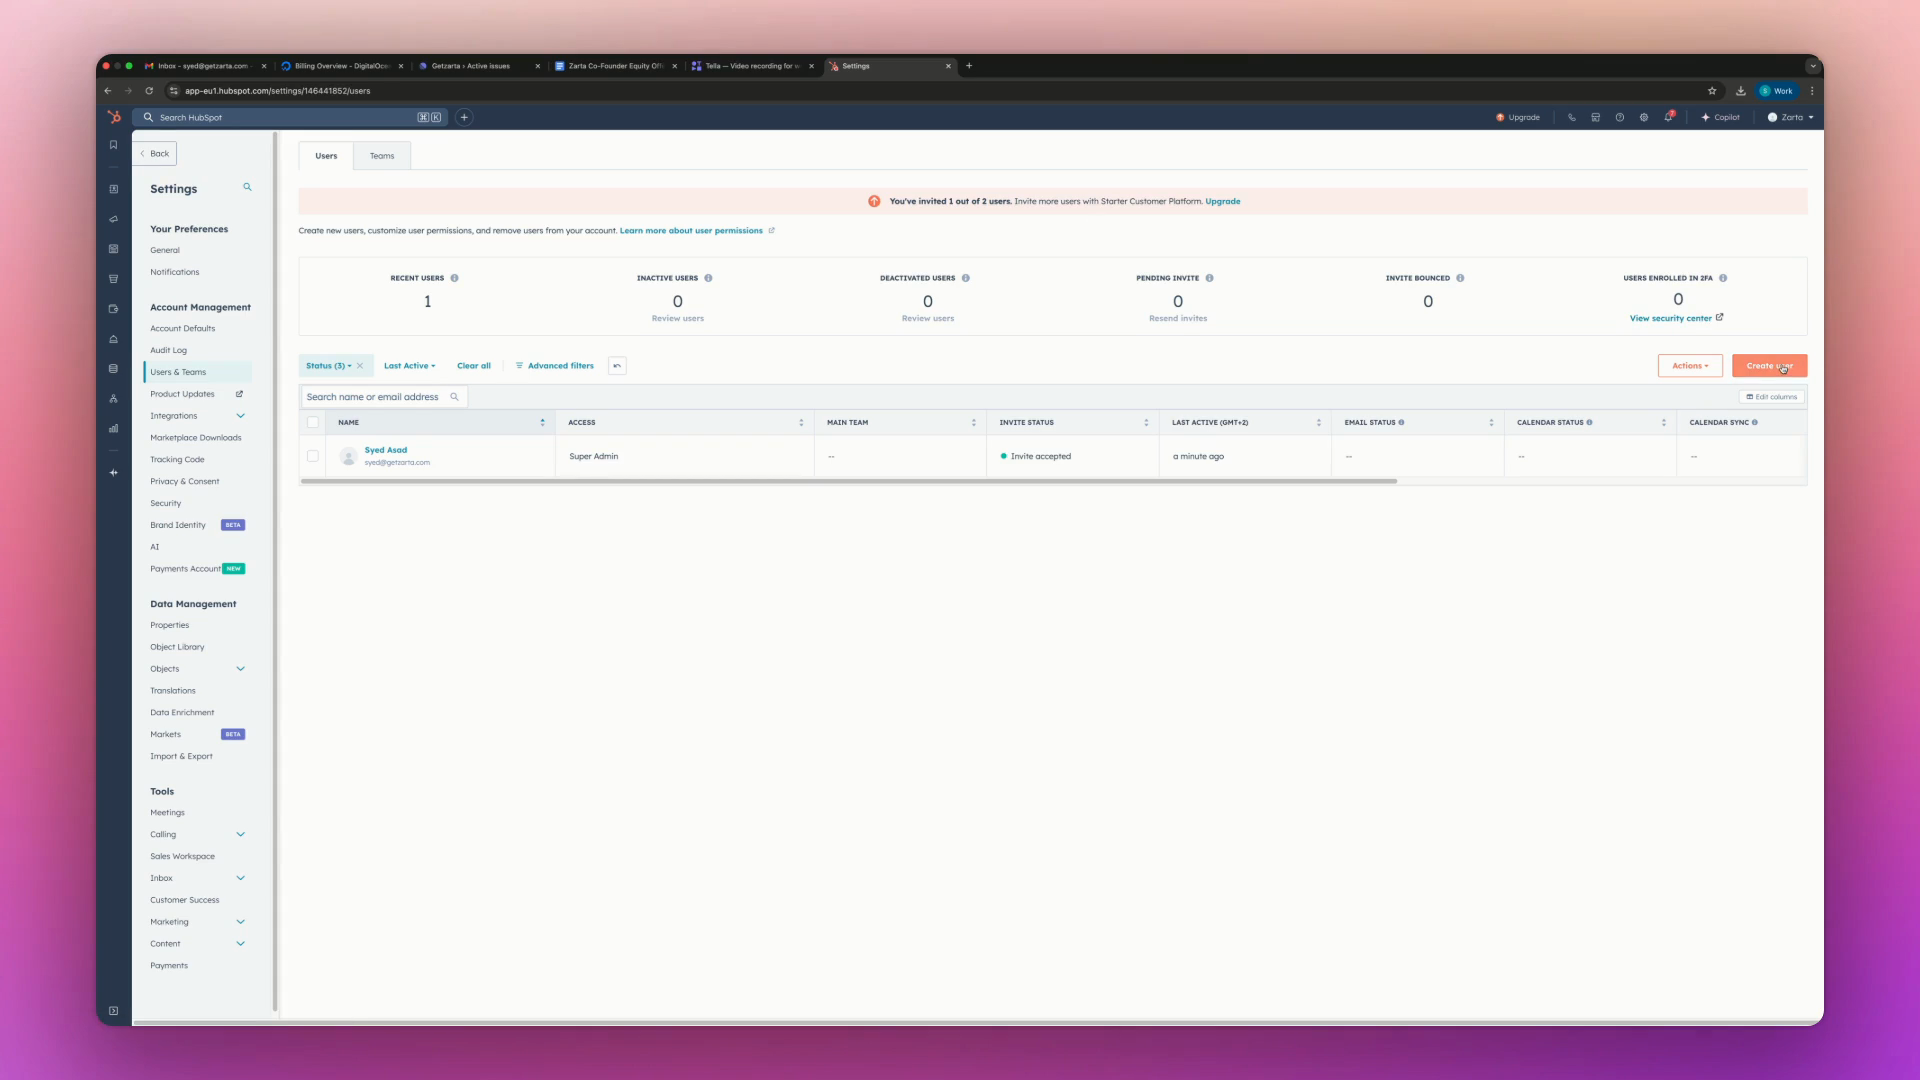Click Upgrade link in orange banner
This screenshot has width=1920, height=1080.
(x=1222, y=201)
